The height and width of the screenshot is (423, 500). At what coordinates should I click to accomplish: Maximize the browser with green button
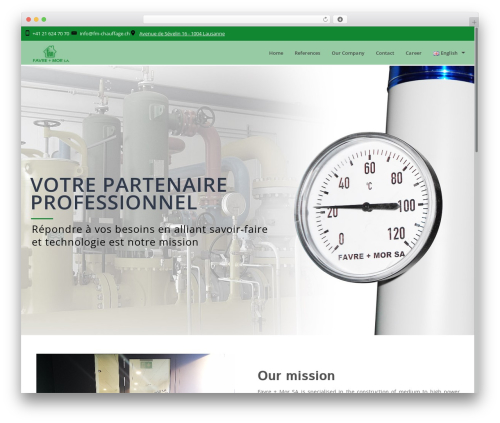coord(44,20)
